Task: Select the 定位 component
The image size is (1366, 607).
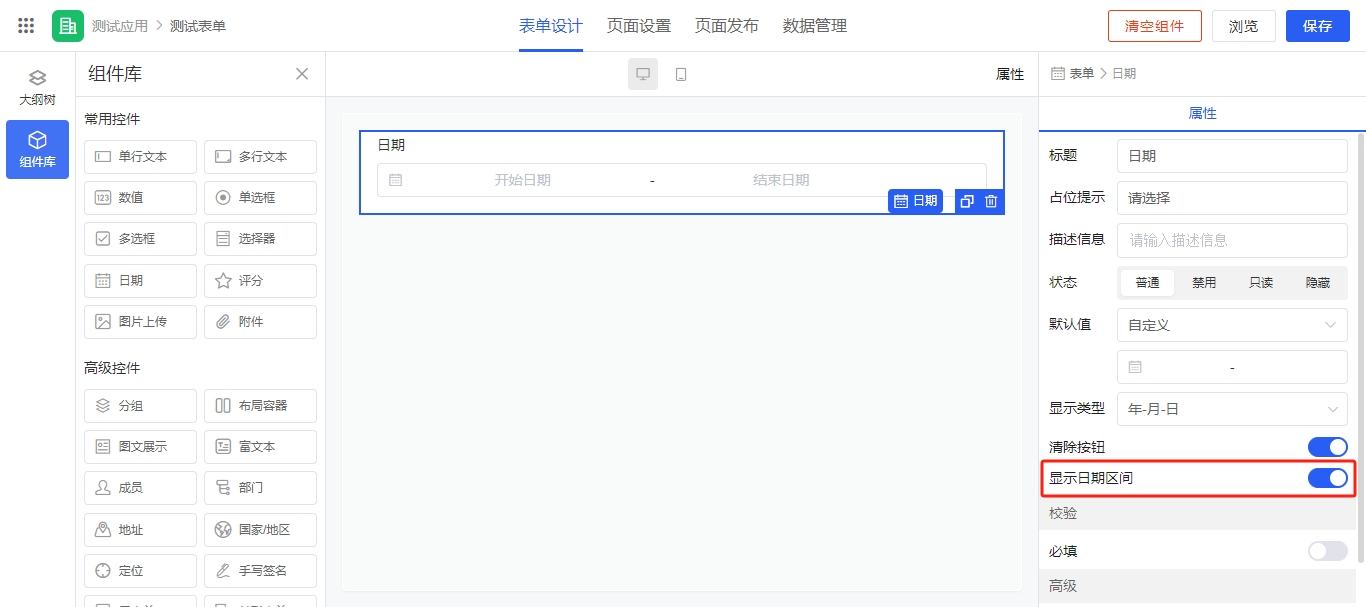Action: [x=140, y=571]
